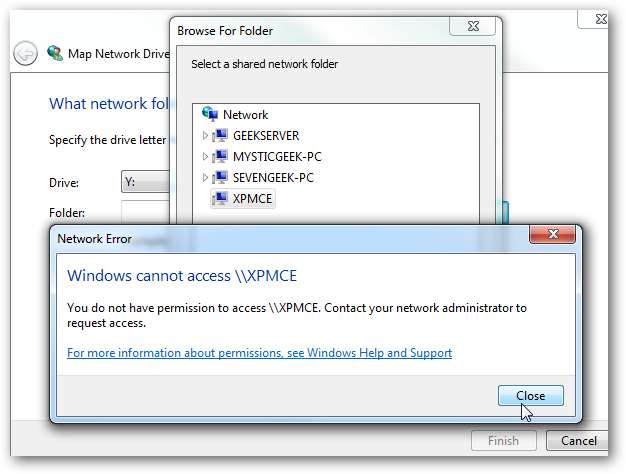Open the Windows Help and Support permissions link
The height and width of the screenshot is (474, 626).
click(259, 353)
